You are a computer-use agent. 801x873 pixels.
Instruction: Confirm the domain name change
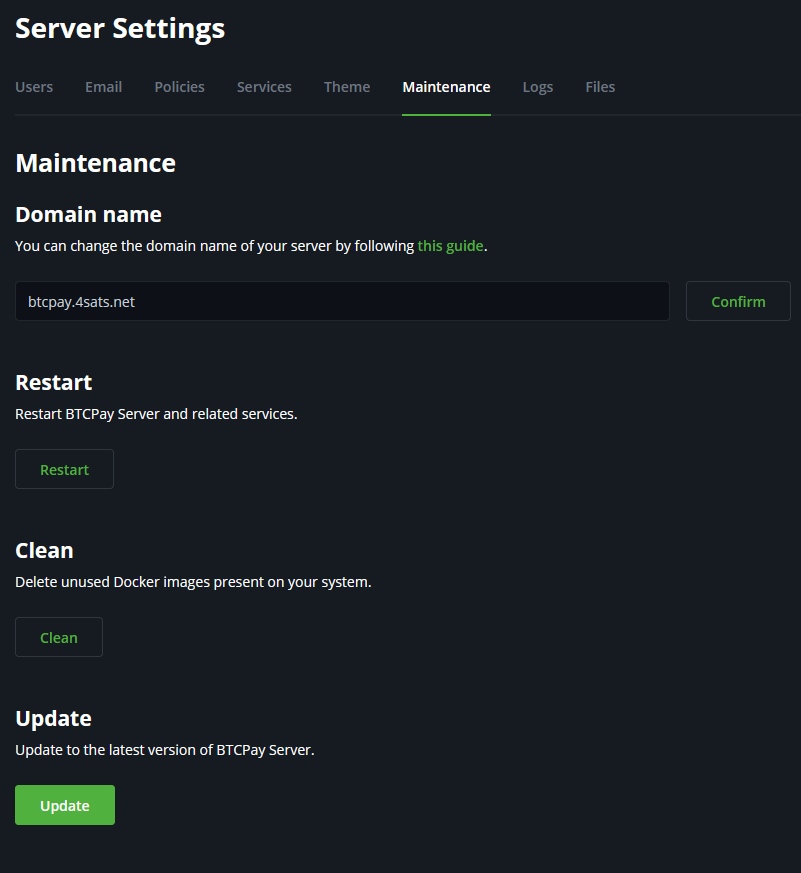(738, 301)
